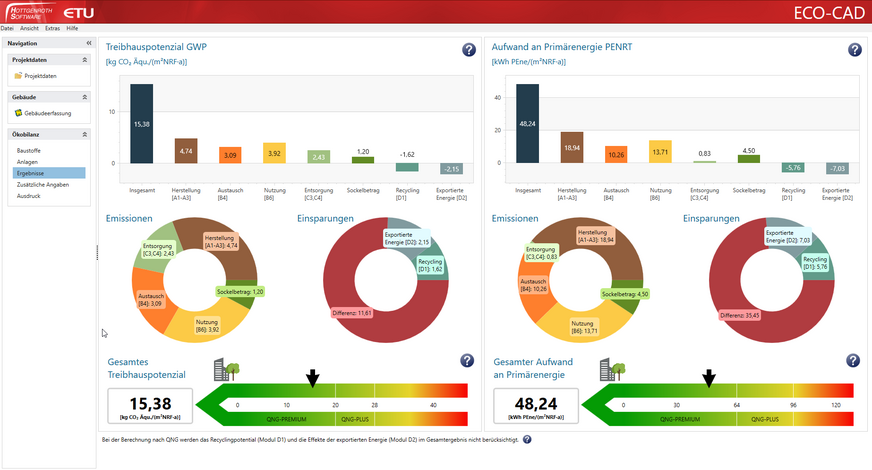The width and height of the screenshot is (872, 470).
Task: Go to Baustoffe in Ökobilanz
Action: pos(29,150)
